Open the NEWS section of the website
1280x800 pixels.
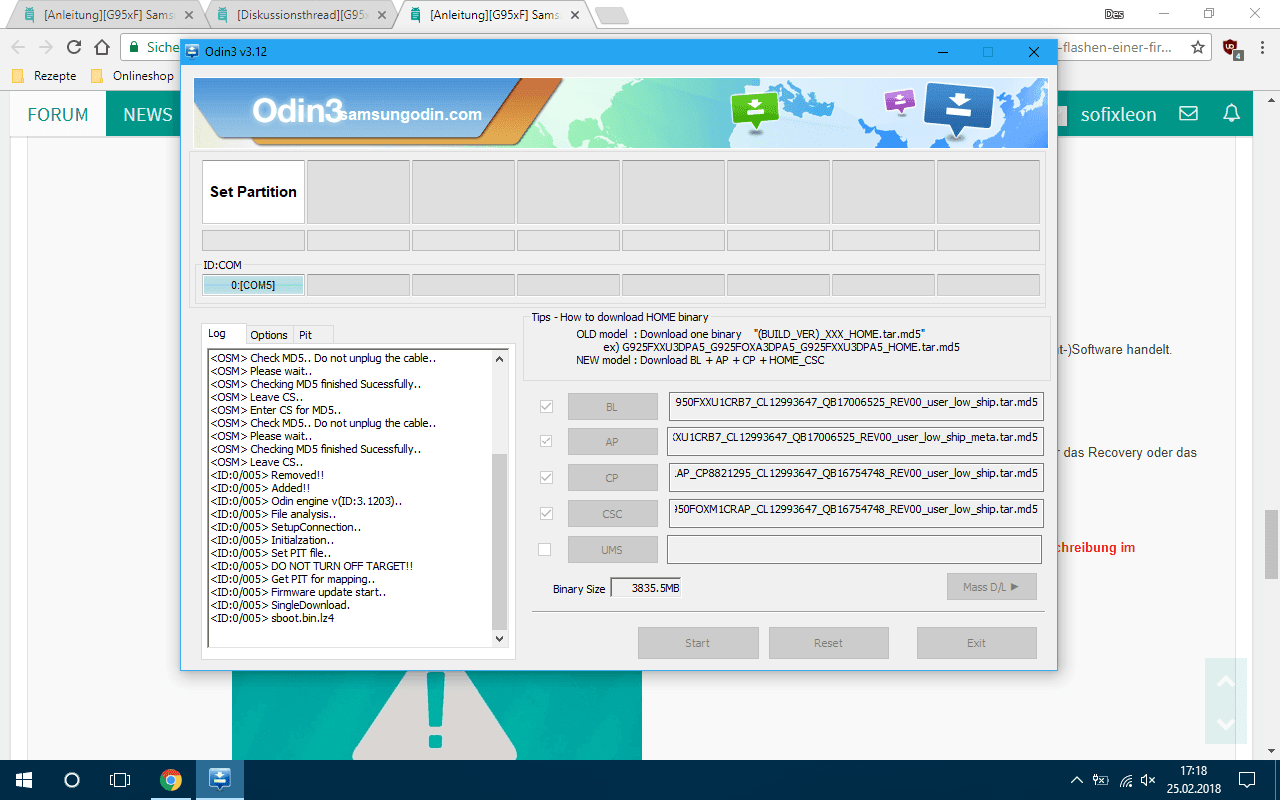click(148, 115)
